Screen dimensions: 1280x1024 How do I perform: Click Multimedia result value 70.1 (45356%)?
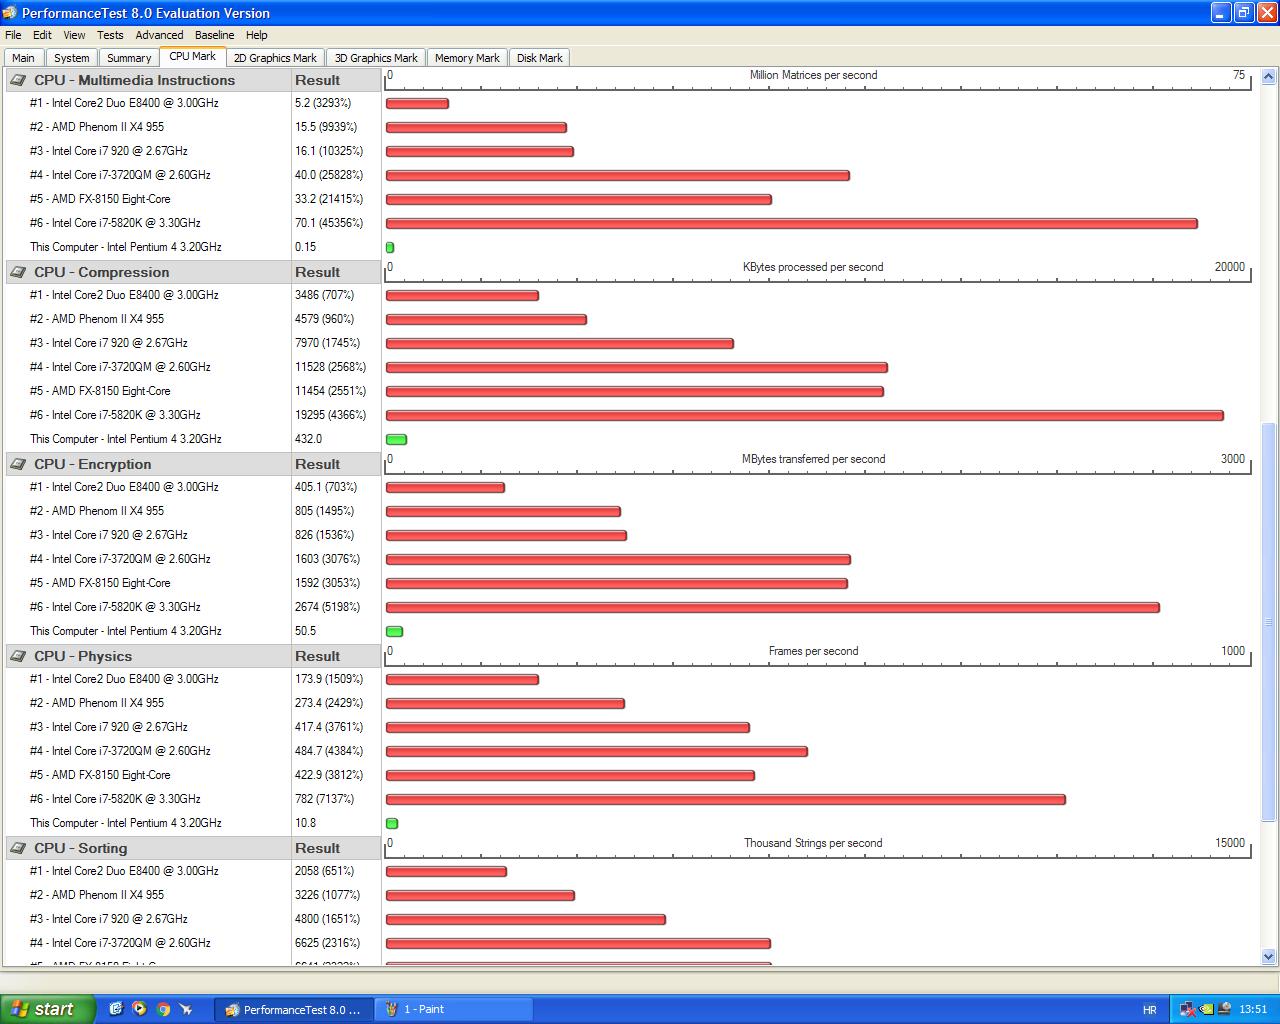329,223
